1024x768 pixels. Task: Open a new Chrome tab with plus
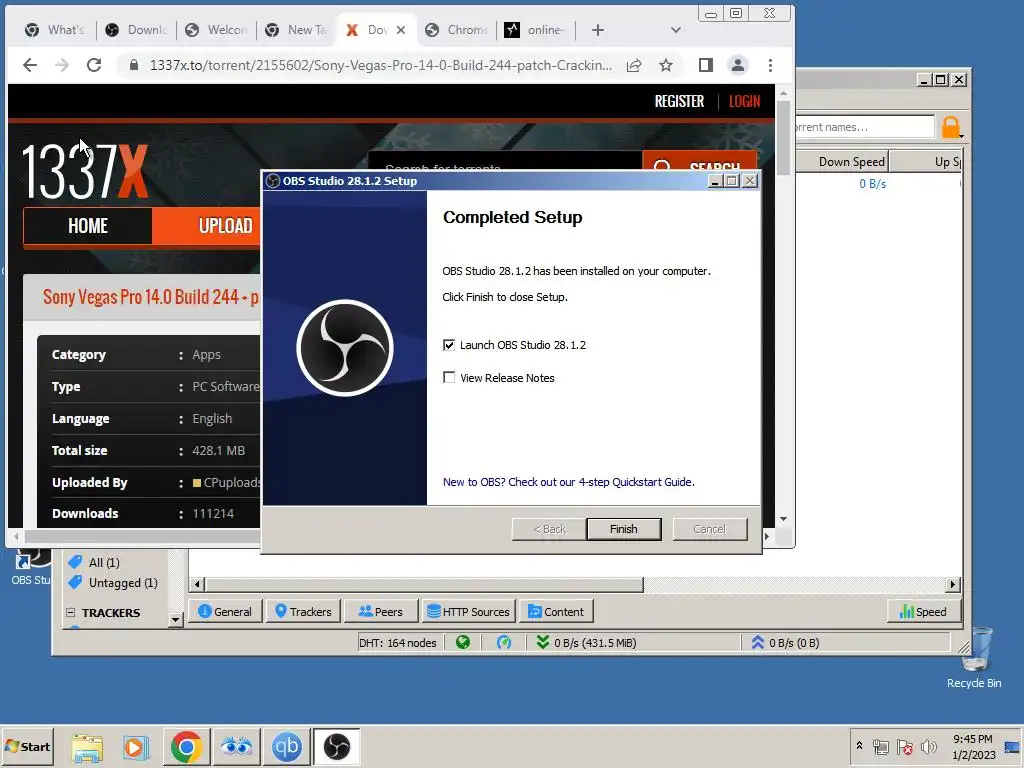(598, 30)
